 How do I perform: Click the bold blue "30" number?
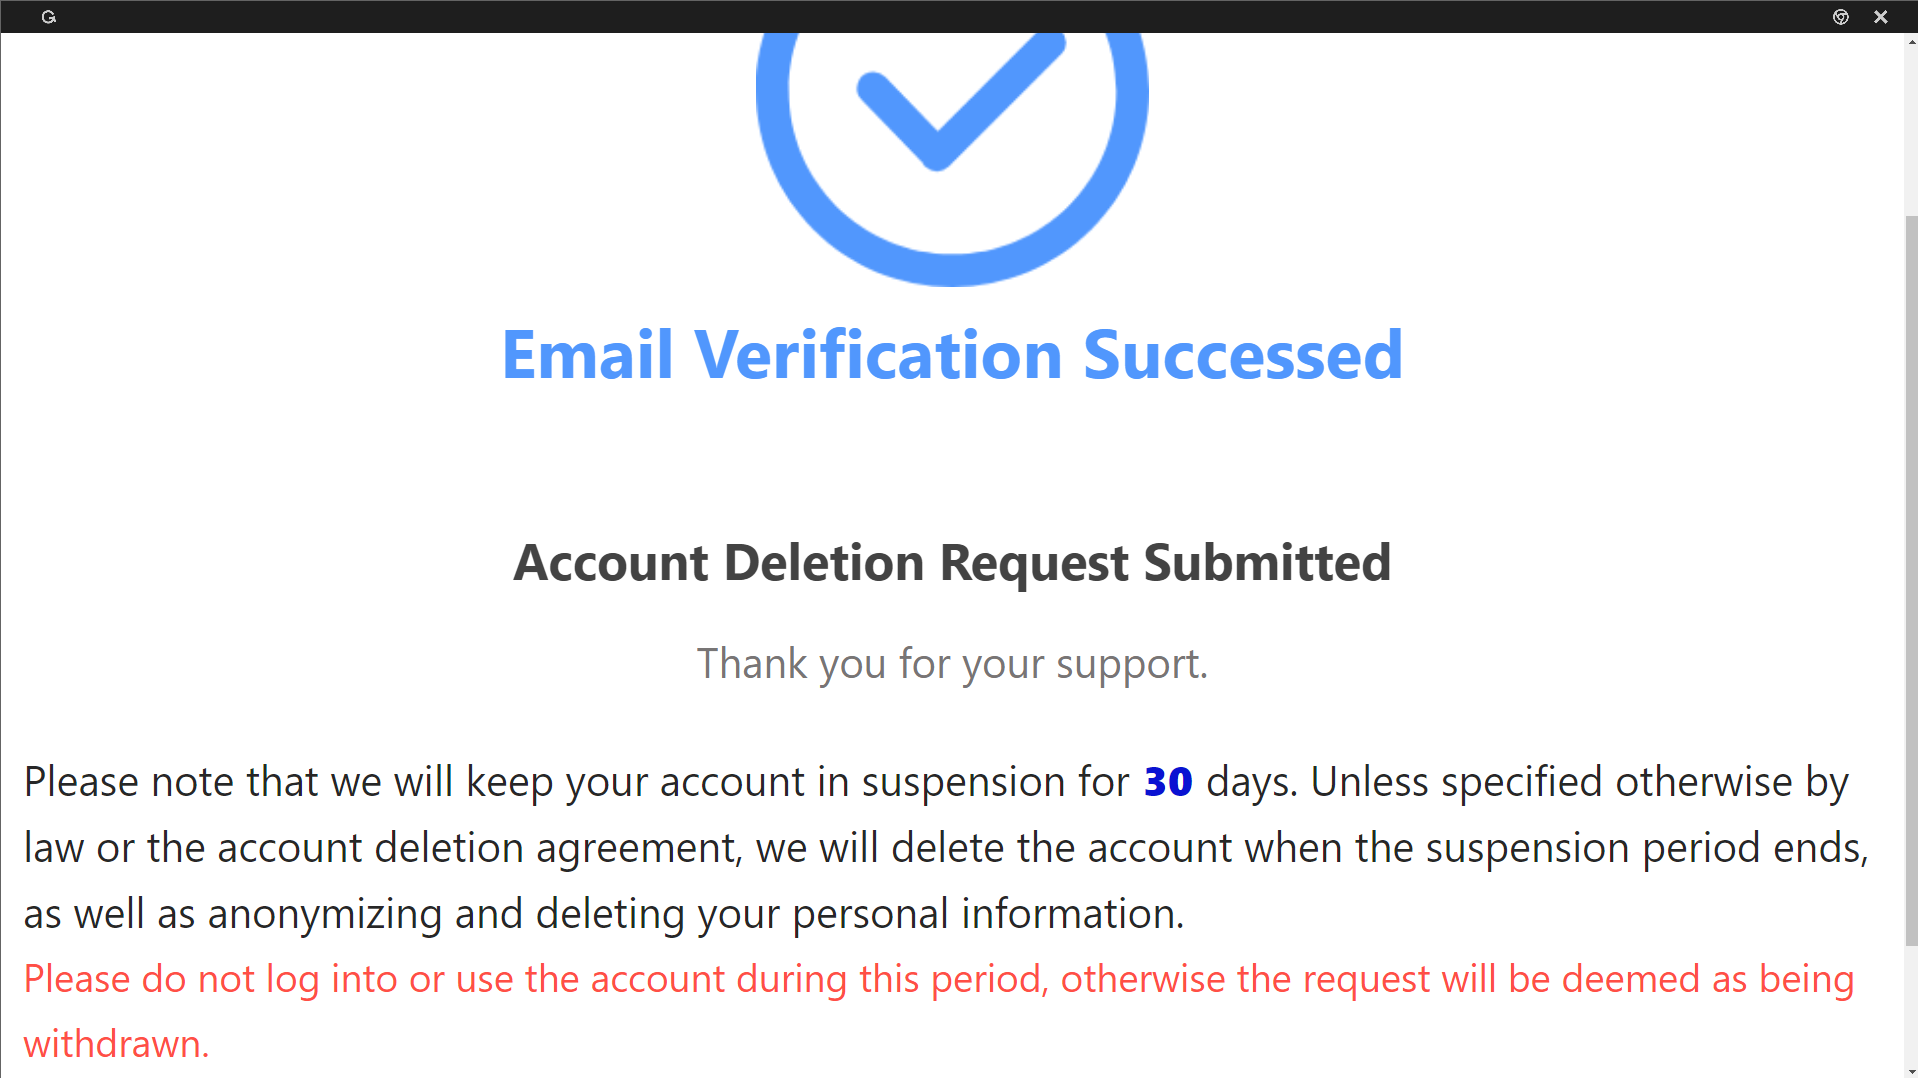pyautogui.click(x=1167, y=782)
